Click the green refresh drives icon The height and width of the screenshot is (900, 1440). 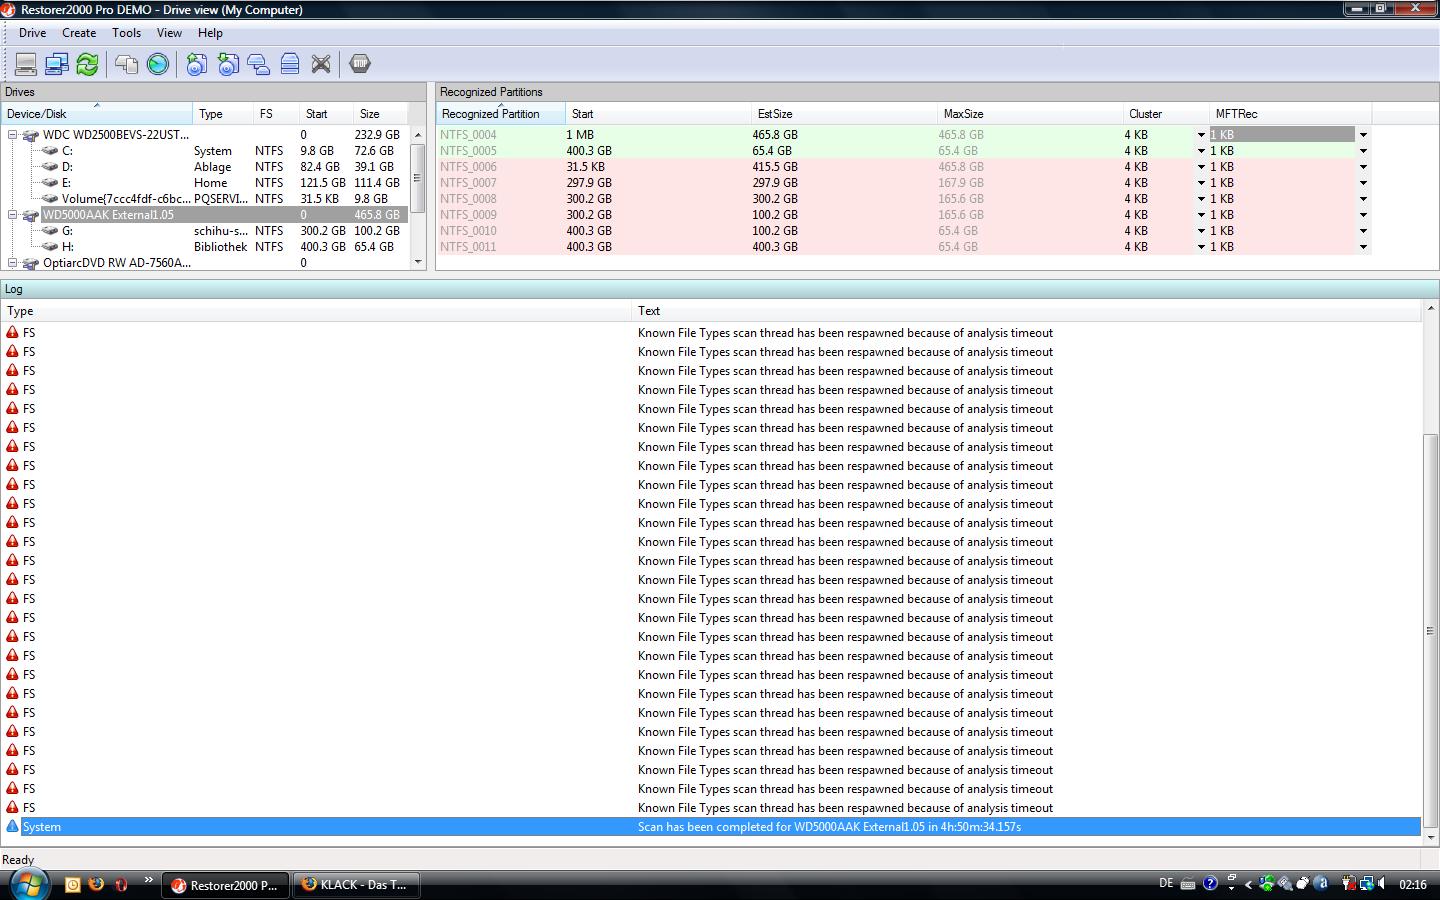point(87,64)
